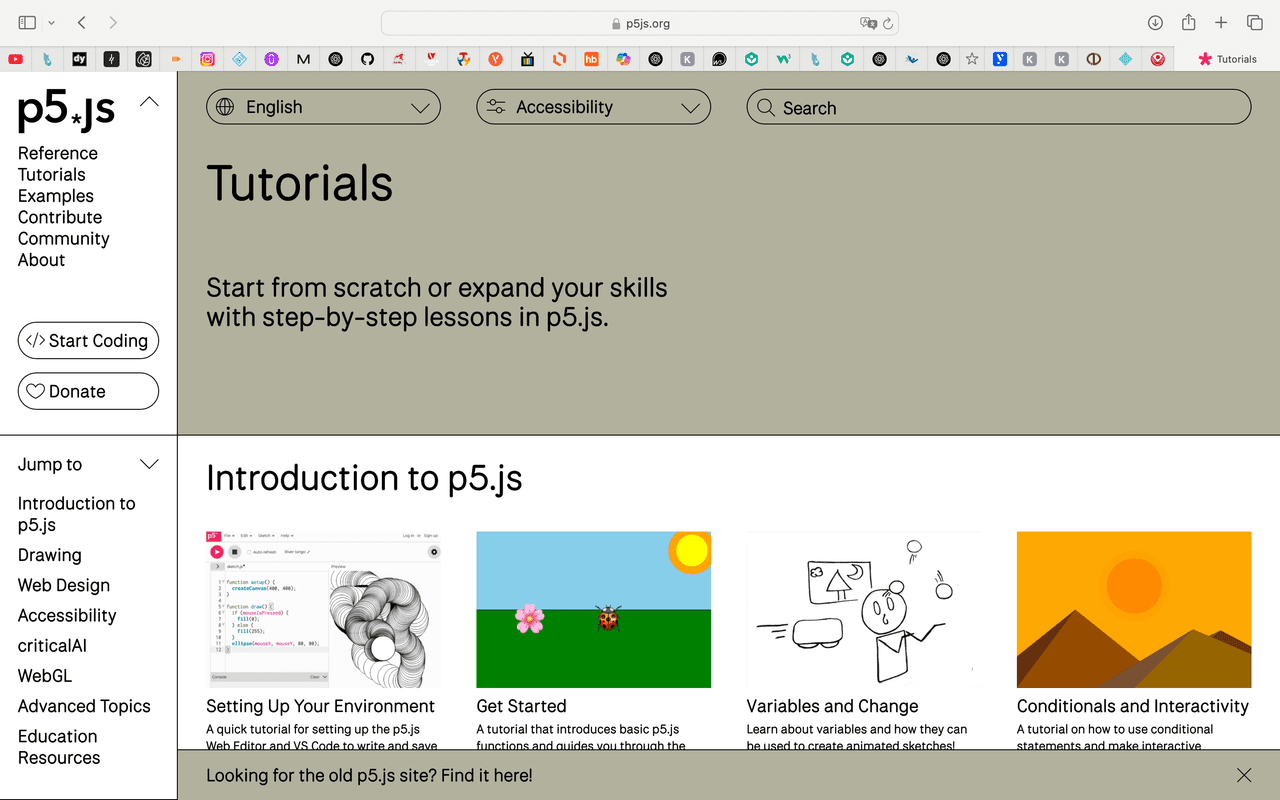Collapse the p5.js navigation menu chevron

pos(149,101)
